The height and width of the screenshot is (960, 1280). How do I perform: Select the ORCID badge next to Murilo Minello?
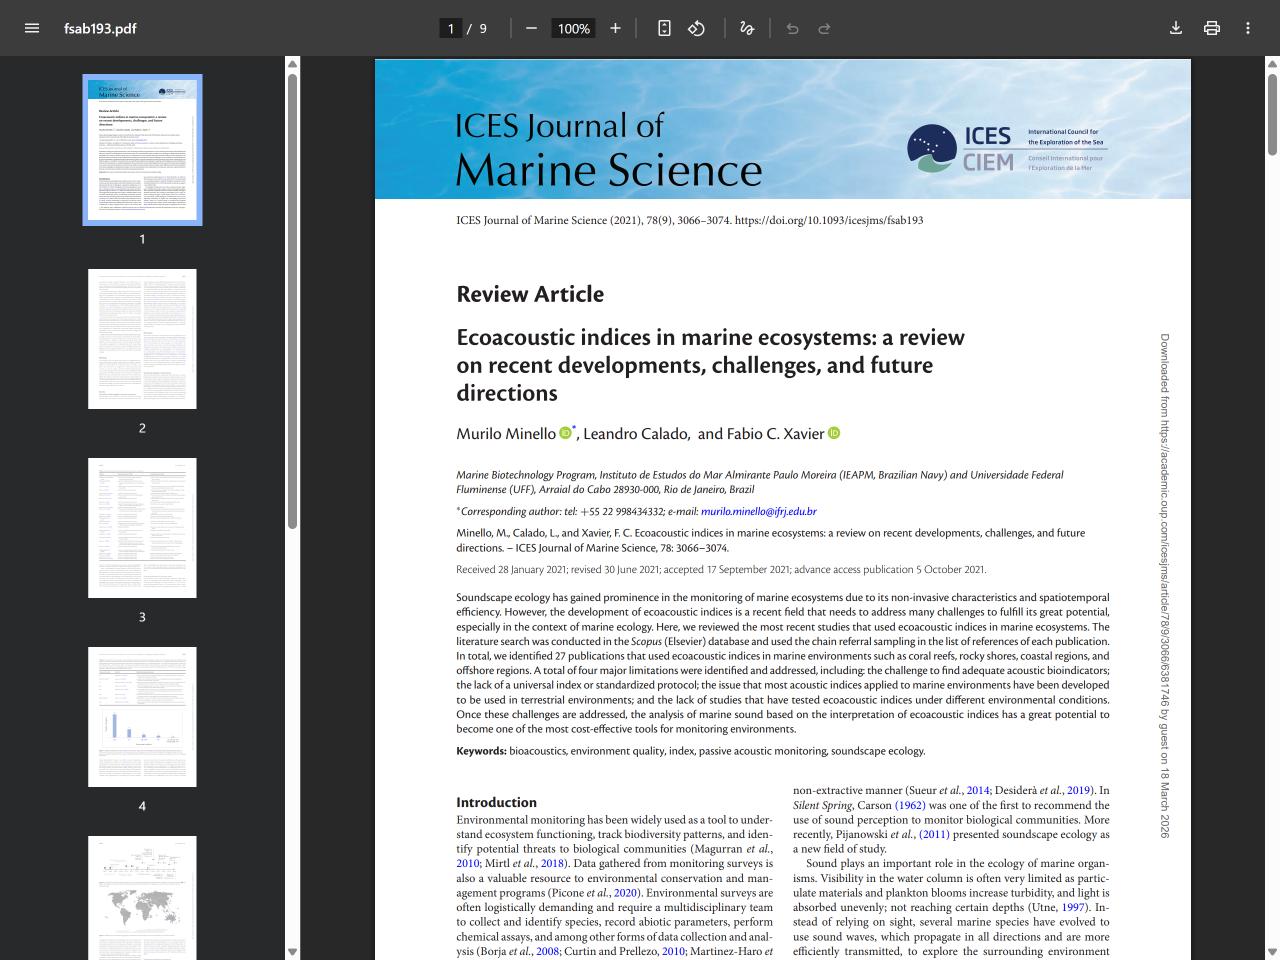[566, 432]
